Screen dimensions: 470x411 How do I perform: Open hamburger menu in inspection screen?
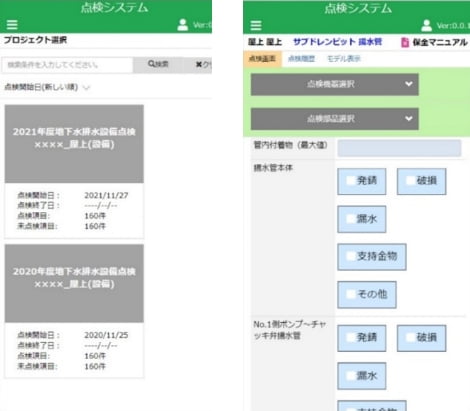tap(256, 26)
